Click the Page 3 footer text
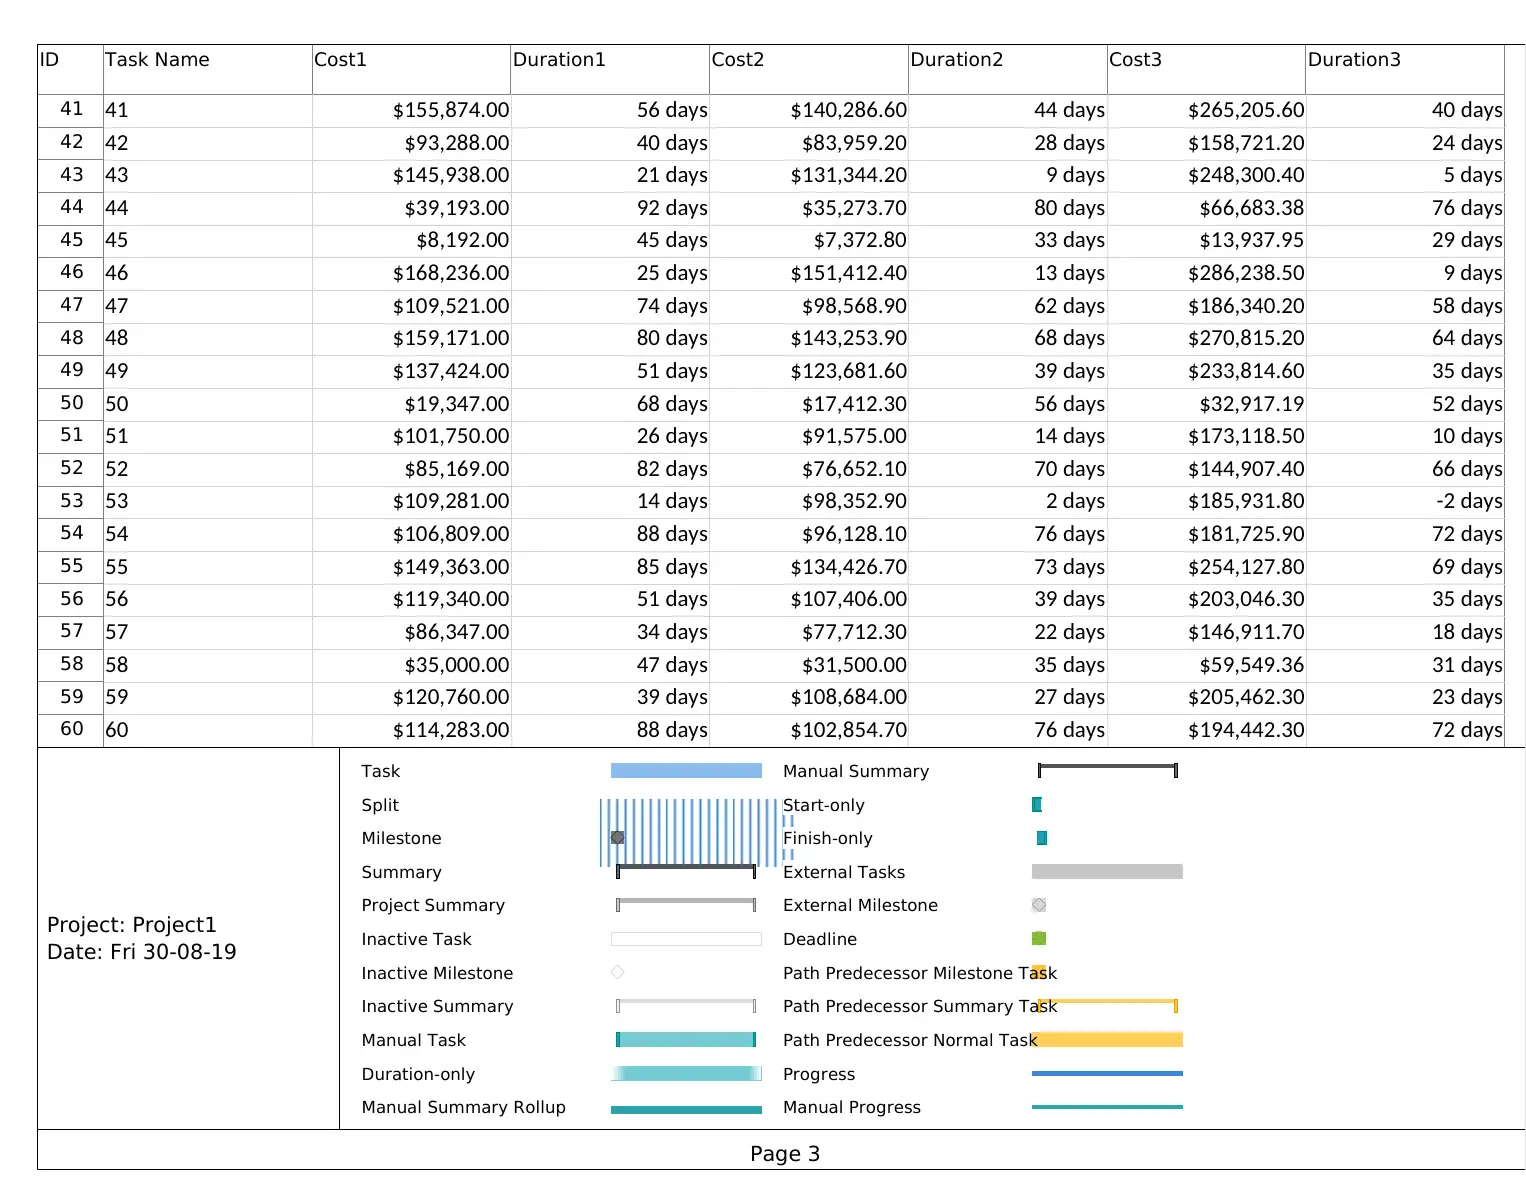 [785, 1154]
